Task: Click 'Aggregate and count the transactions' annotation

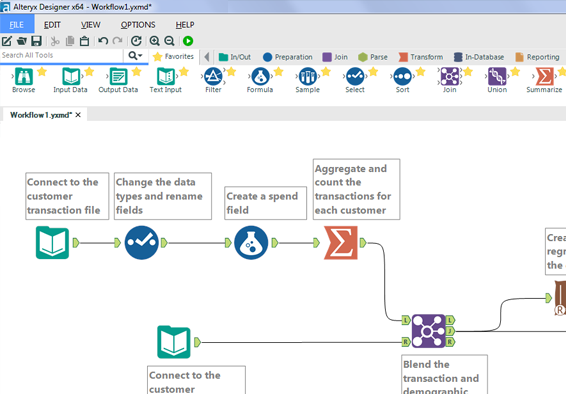Action: (x=356, y=189)
